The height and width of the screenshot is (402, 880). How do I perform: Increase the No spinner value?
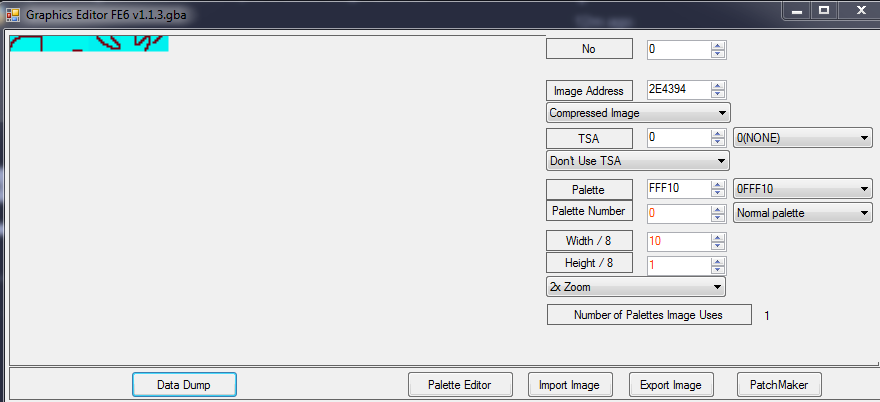click(x=718, y=45)
